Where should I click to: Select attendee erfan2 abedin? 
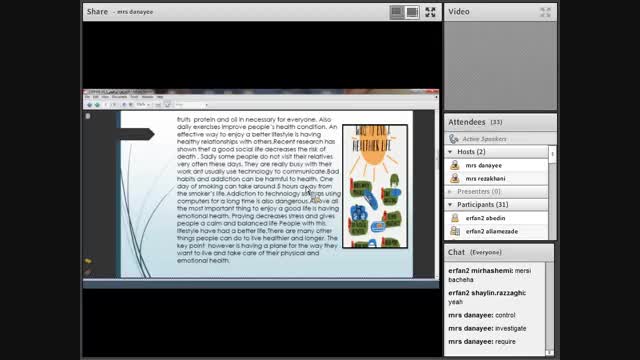tap(496, 218)
